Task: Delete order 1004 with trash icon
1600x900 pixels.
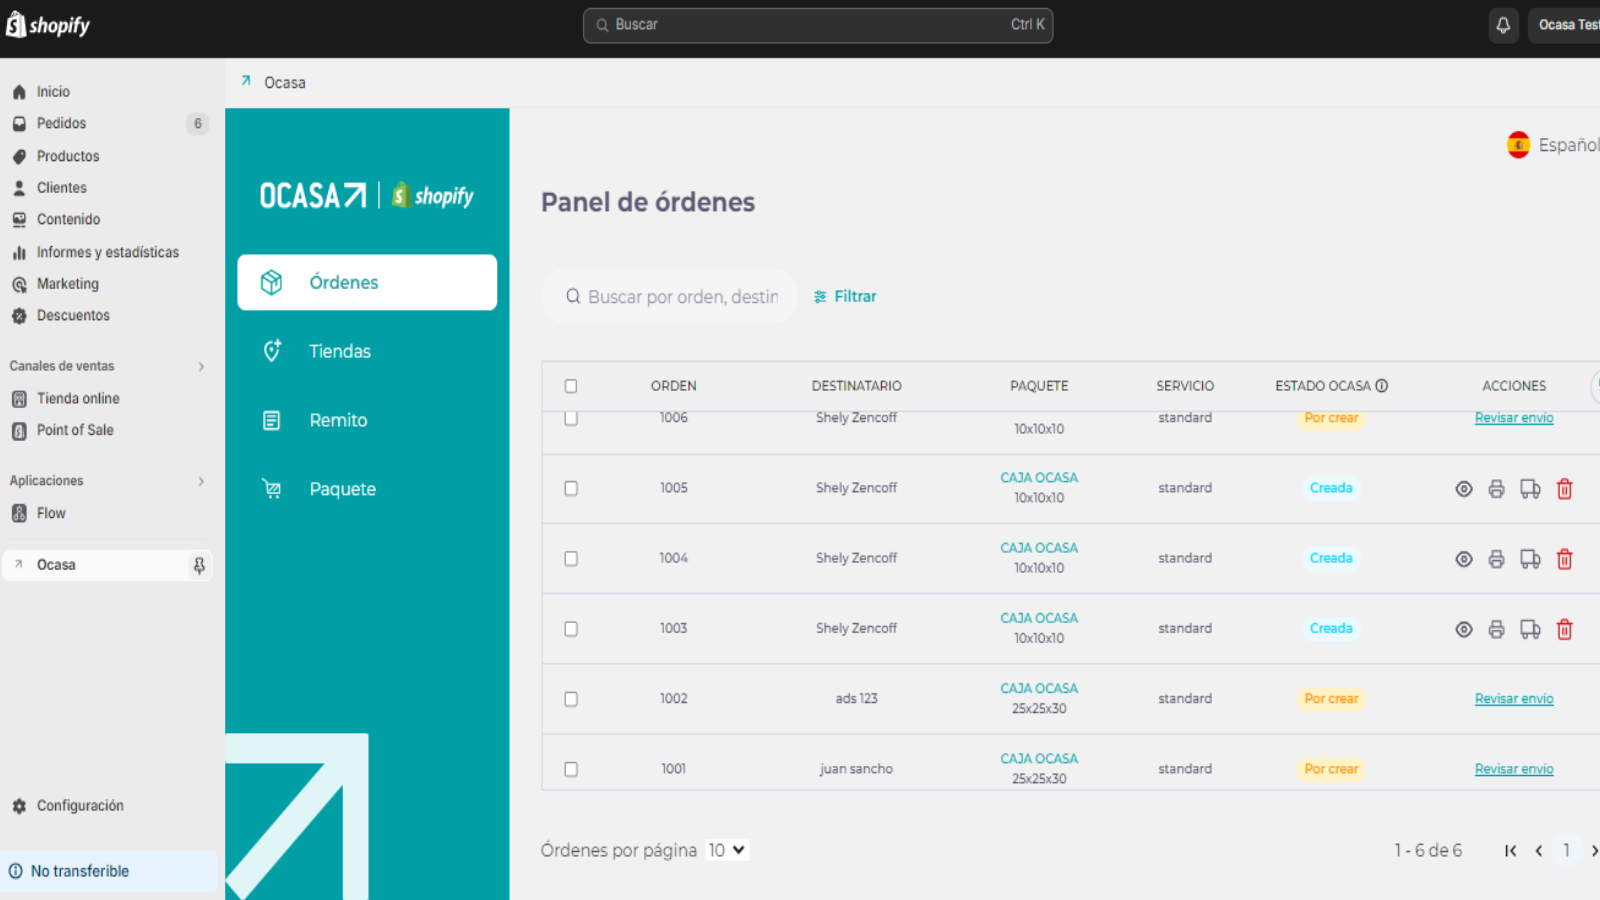Action: click(1565, 559)
